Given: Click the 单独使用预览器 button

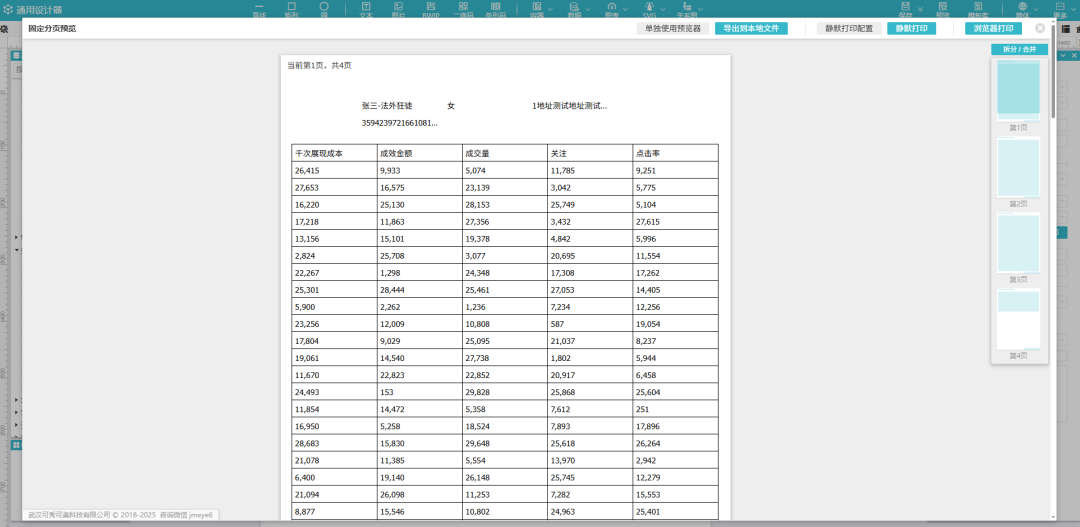Looking at the screenshot, I should [x=673, y=29].
